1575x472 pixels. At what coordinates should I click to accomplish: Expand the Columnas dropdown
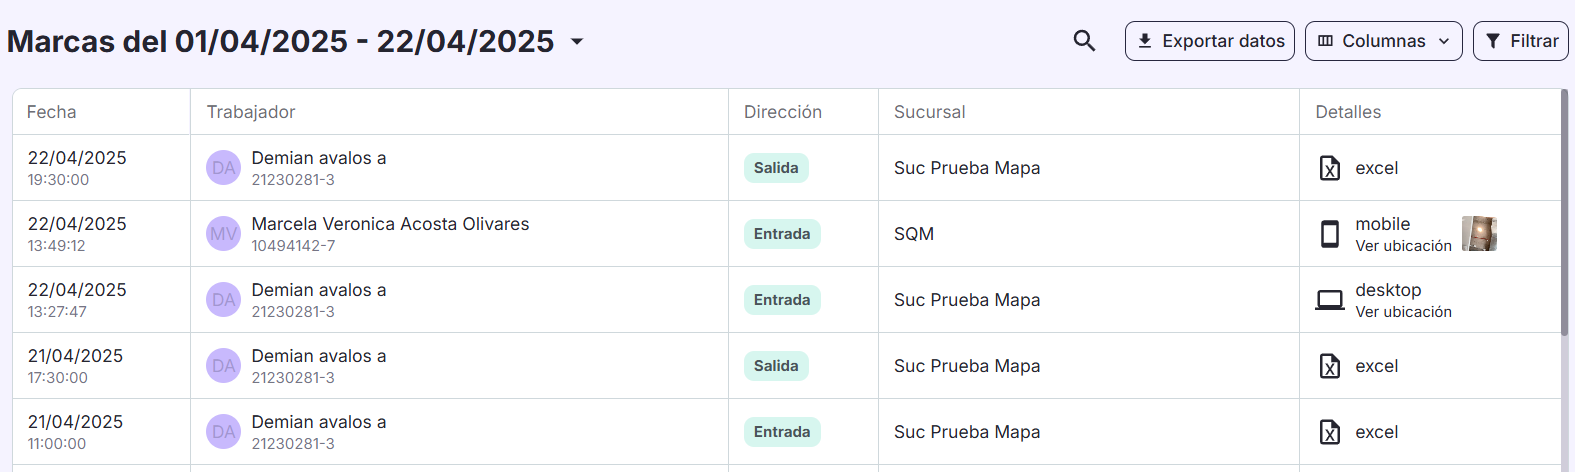click(x=1383, y=41)
